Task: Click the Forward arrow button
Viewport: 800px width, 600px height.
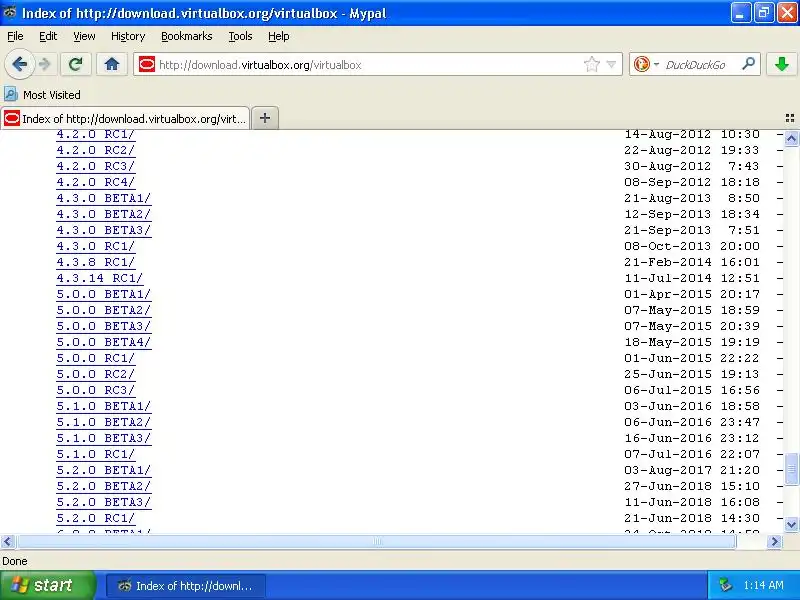Action: pos(45,64)
